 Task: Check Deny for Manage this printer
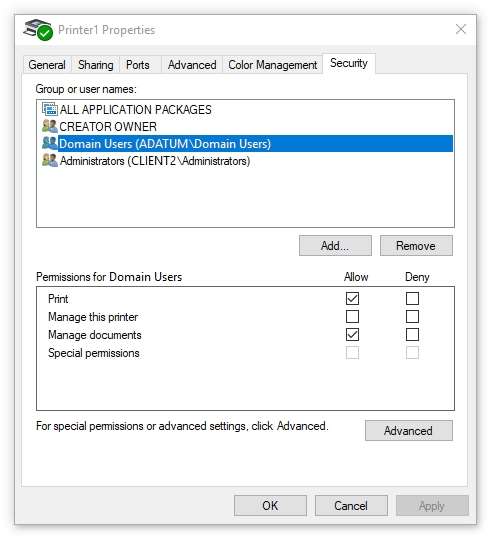click(x=412, y=316)
